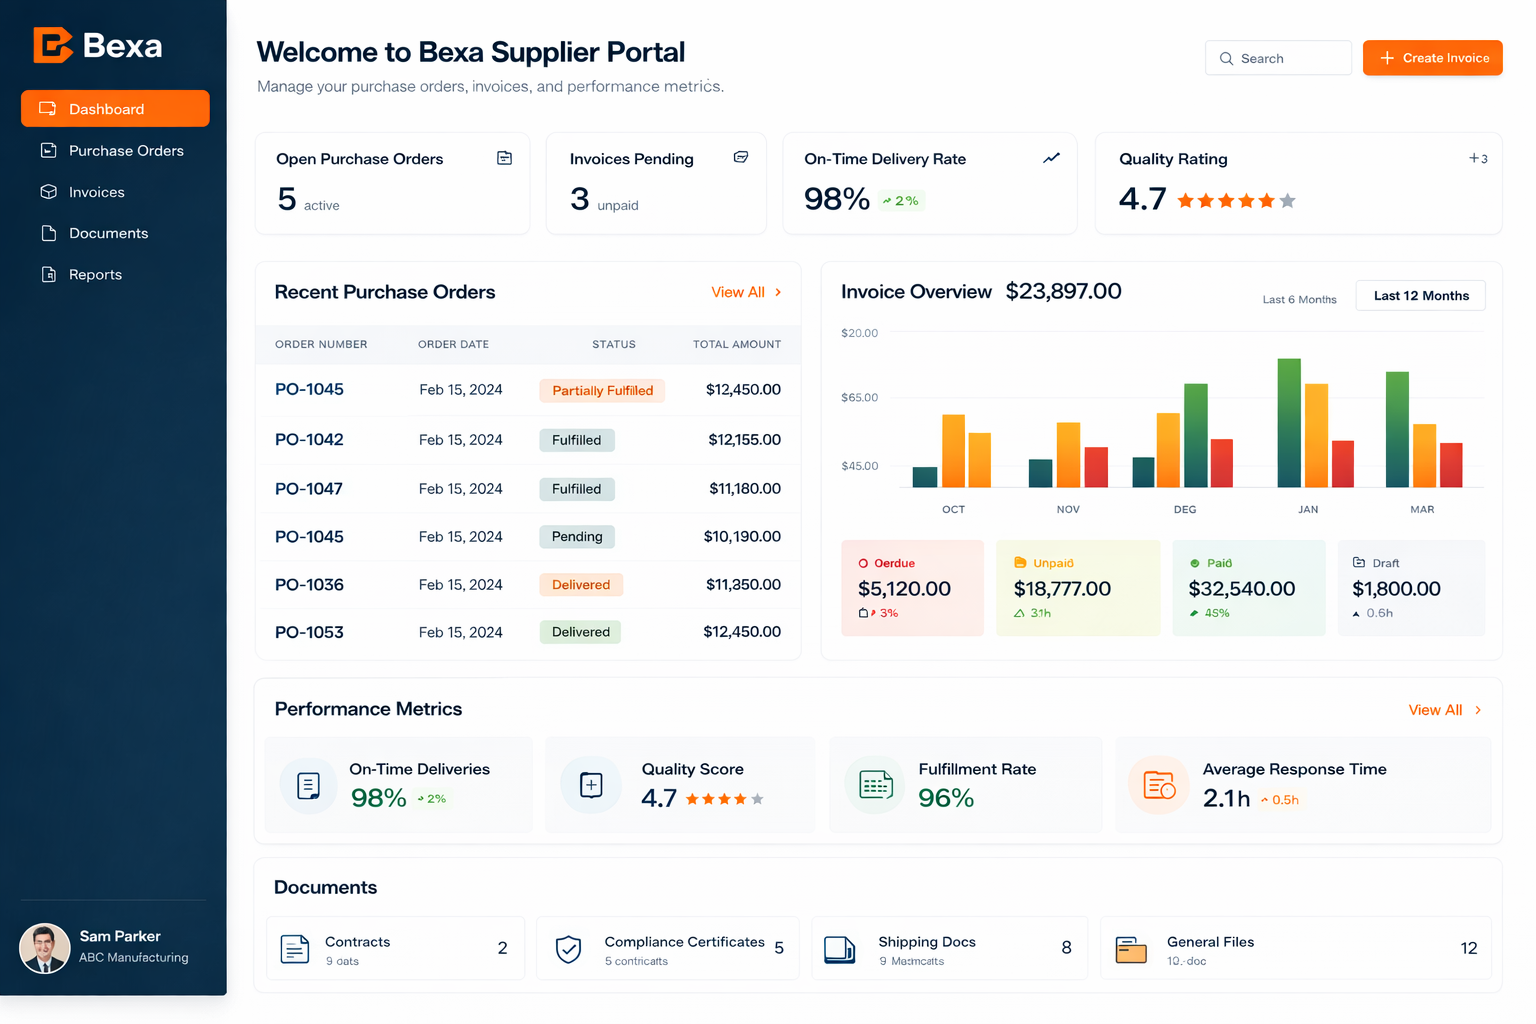Screen dimensions: 1536x1024
Task: Click the General Files folder icon
Action: click(1130, 949)
